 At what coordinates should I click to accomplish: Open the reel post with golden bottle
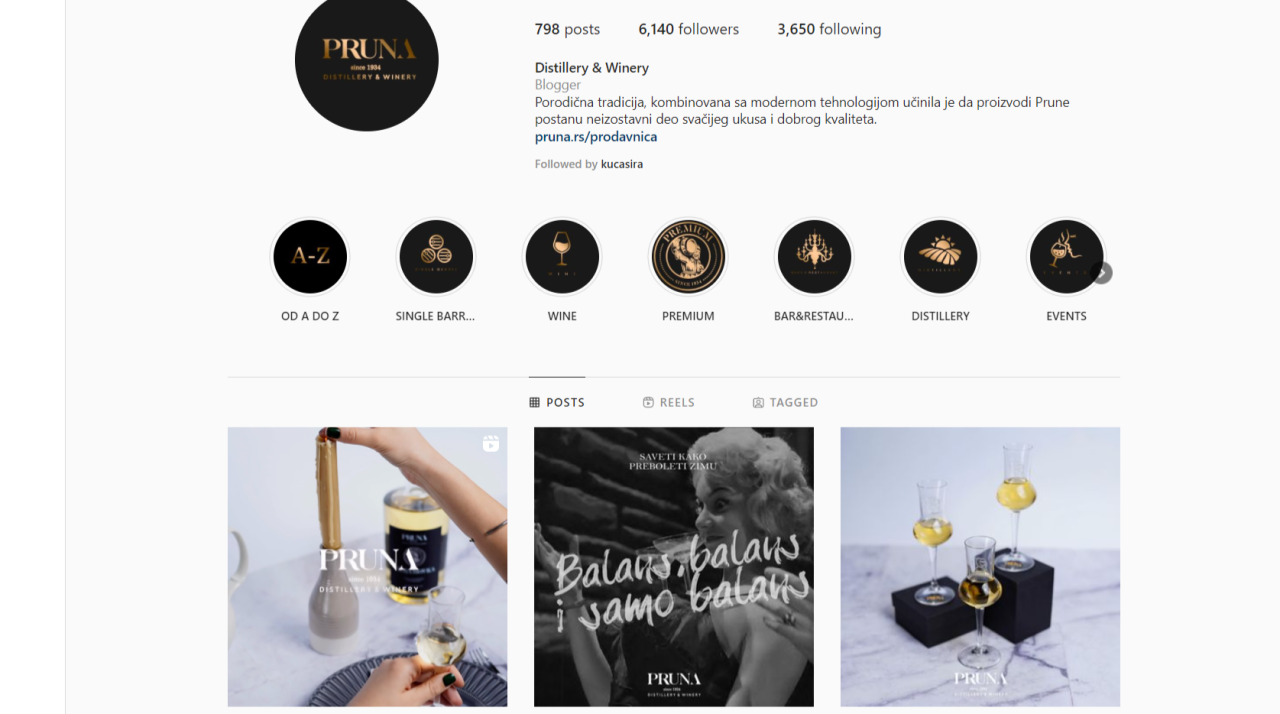[367, 567]
